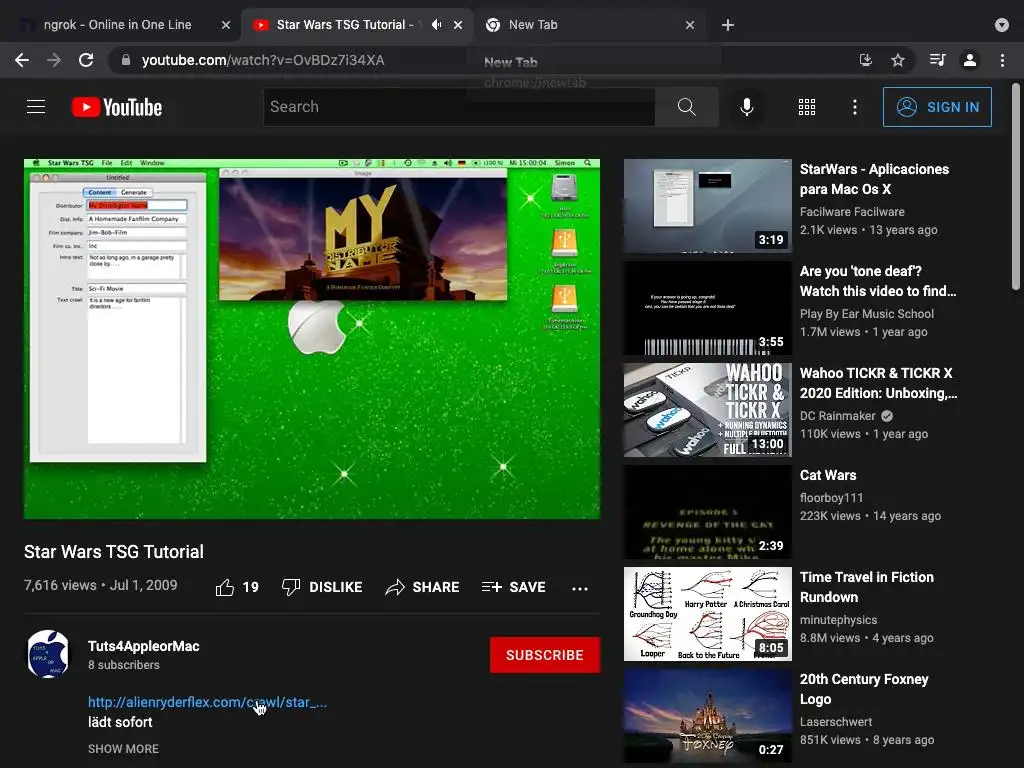Viewport: 1024px width, 768px height.
Task: Click the Star Wars TSG Tutorial video title
Action: pos(114,552)
